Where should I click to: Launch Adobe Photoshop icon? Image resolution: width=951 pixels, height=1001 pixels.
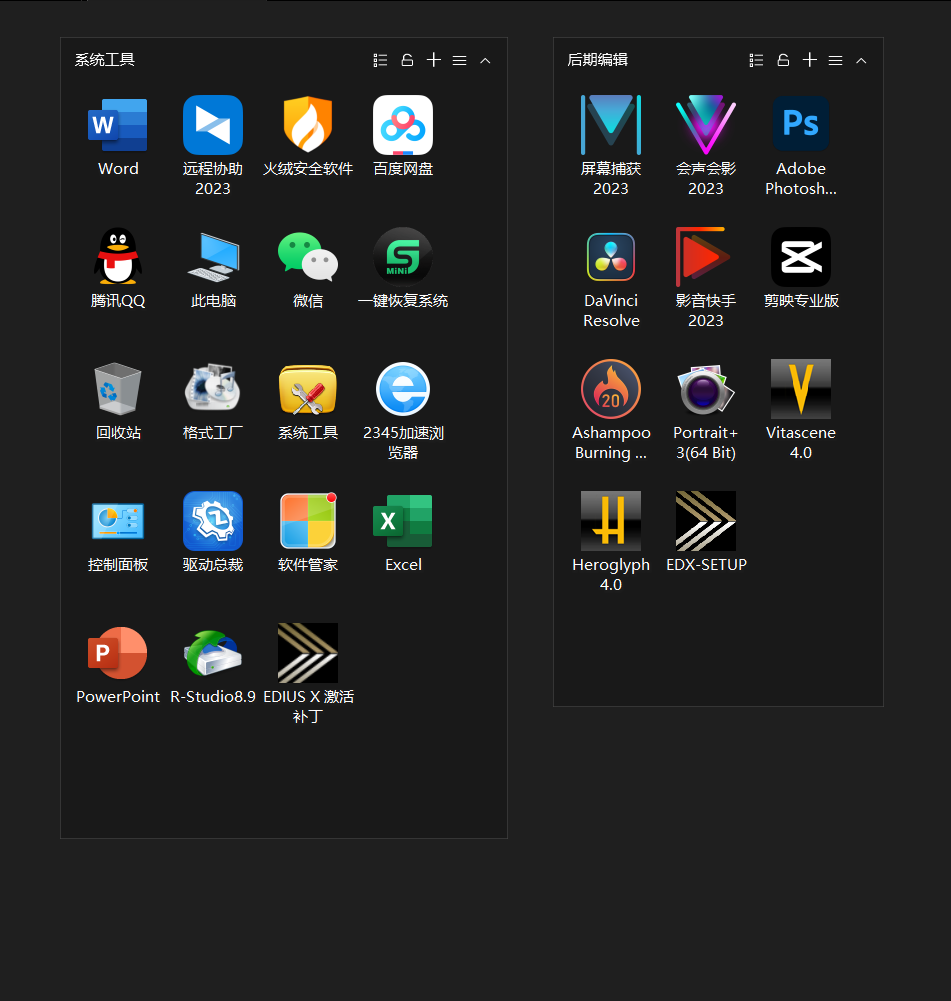tap(801, 125)
